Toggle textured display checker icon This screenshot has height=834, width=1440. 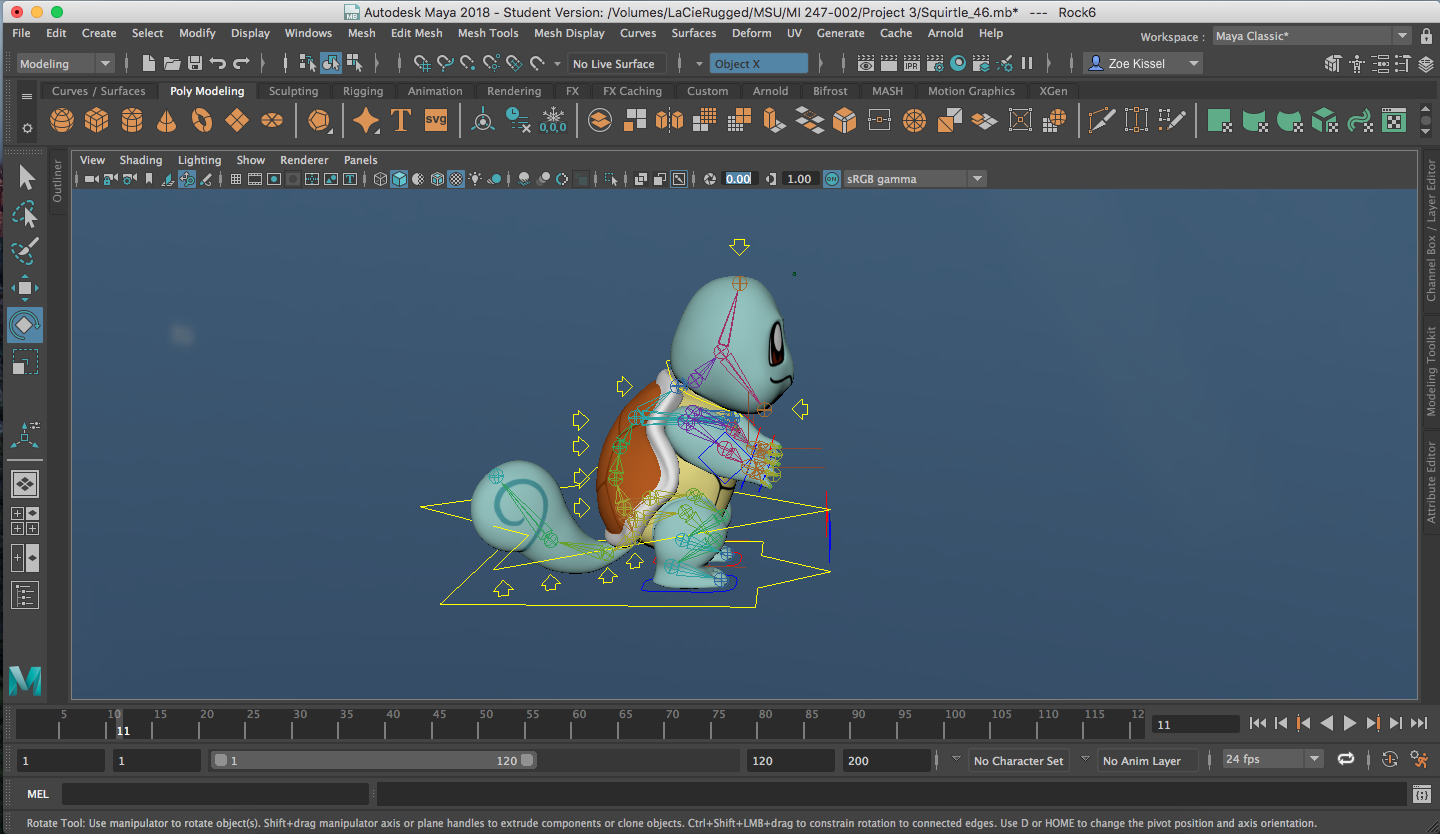pos(456,179)
